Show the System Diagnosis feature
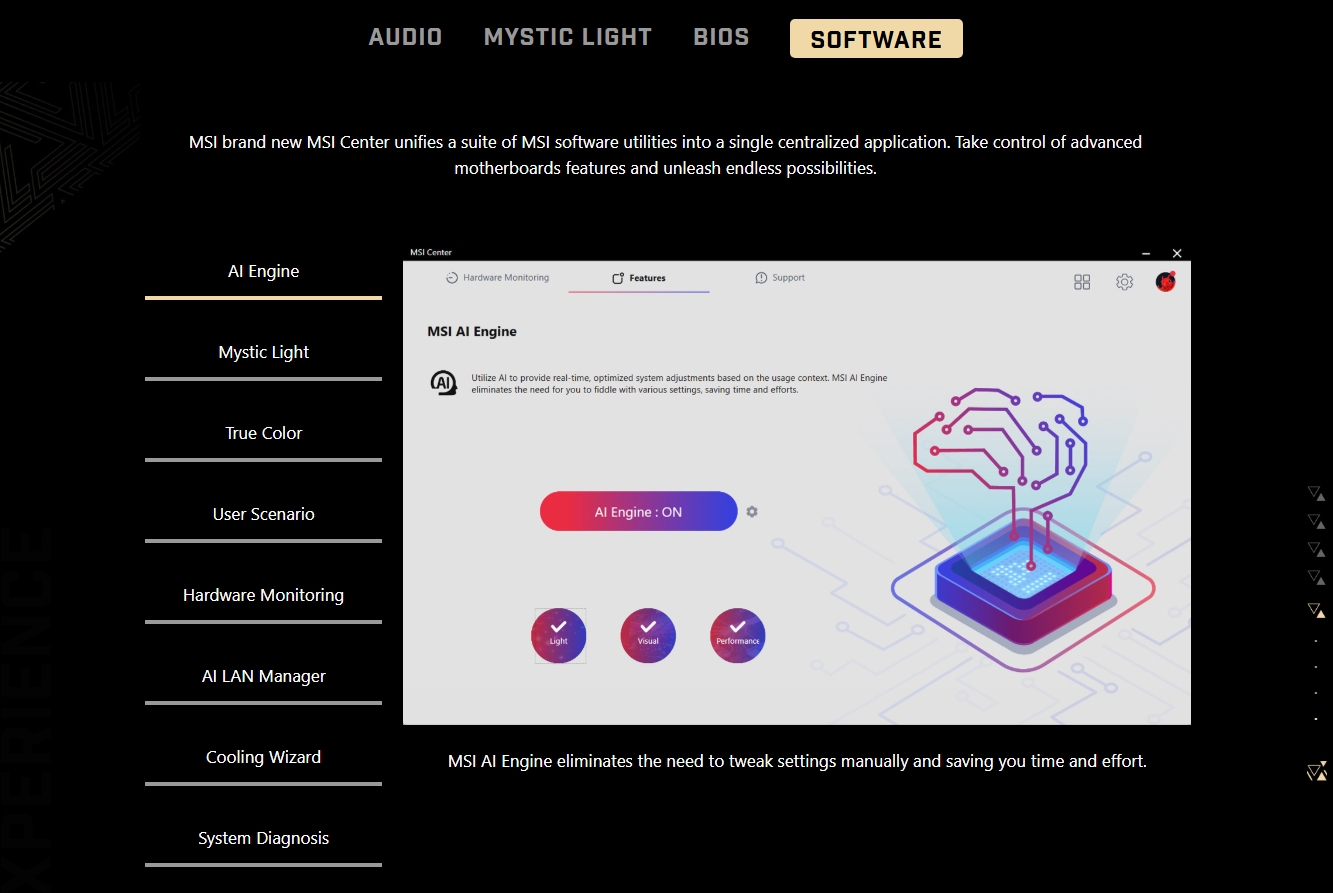Image resolution: width=1333 pixels, height=893 pixels. pos(263,838)
